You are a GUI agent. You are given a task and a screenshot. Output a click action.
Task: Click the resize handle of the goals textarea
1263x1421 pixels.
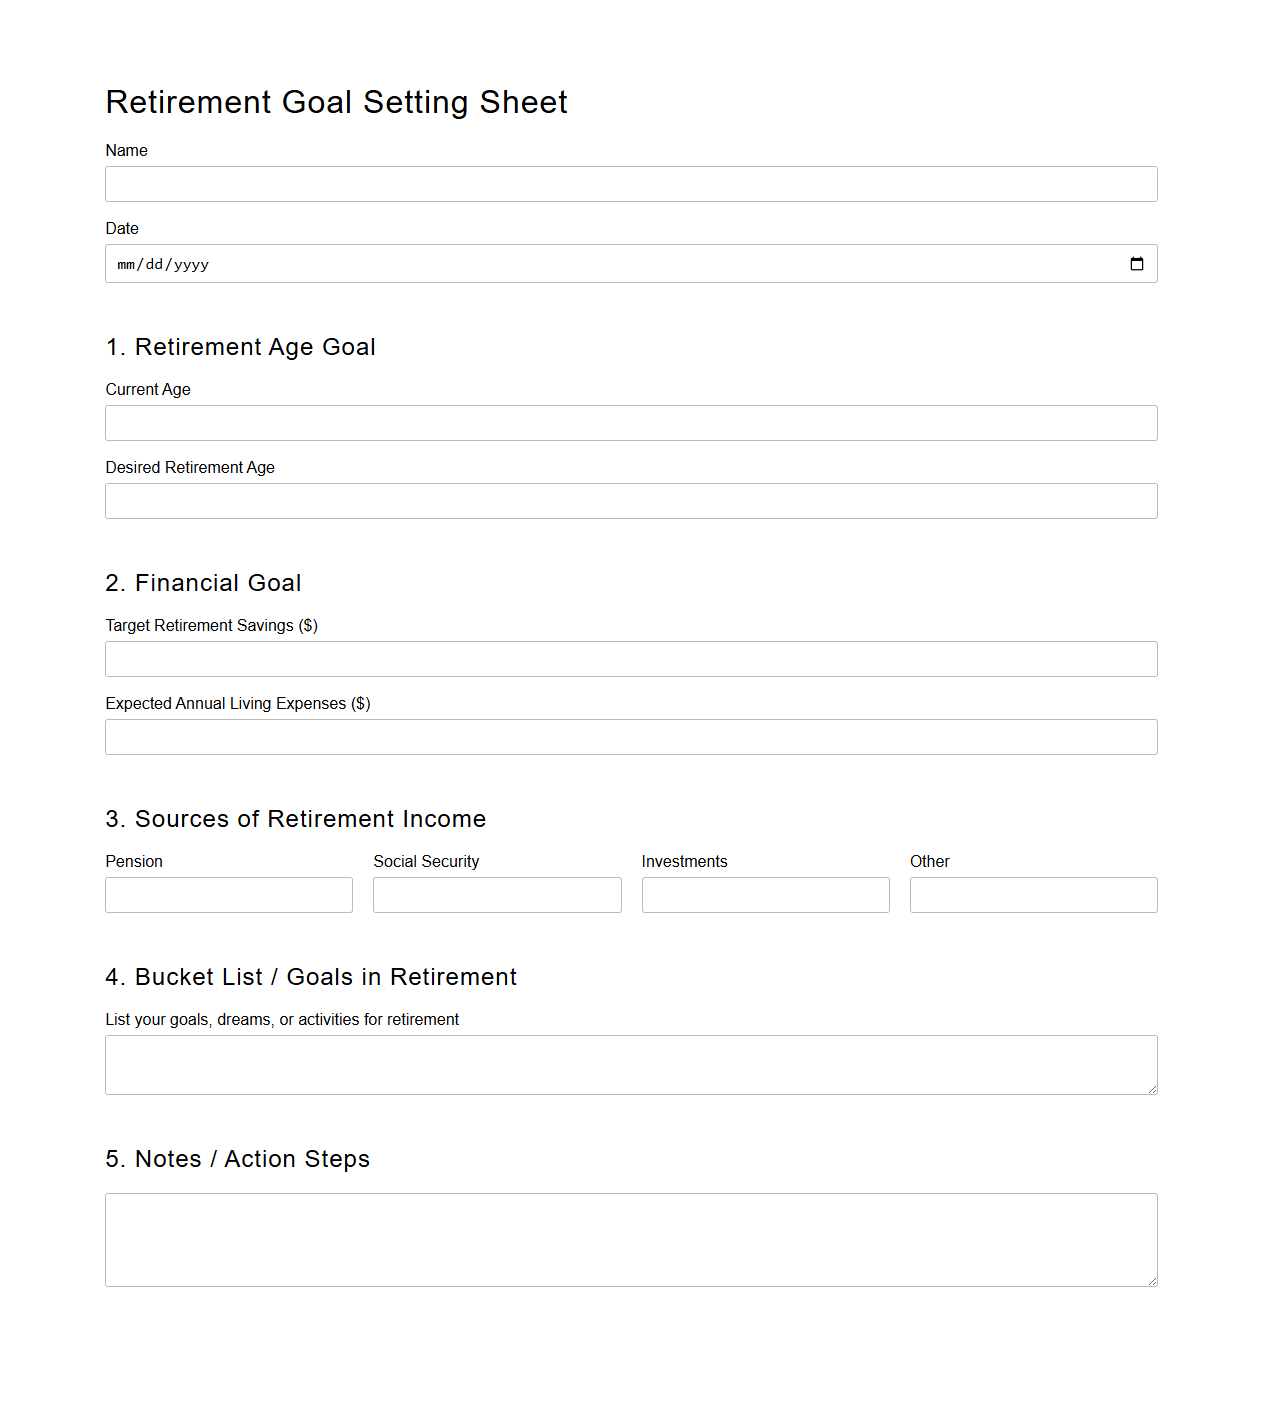pos(1152,1090)
